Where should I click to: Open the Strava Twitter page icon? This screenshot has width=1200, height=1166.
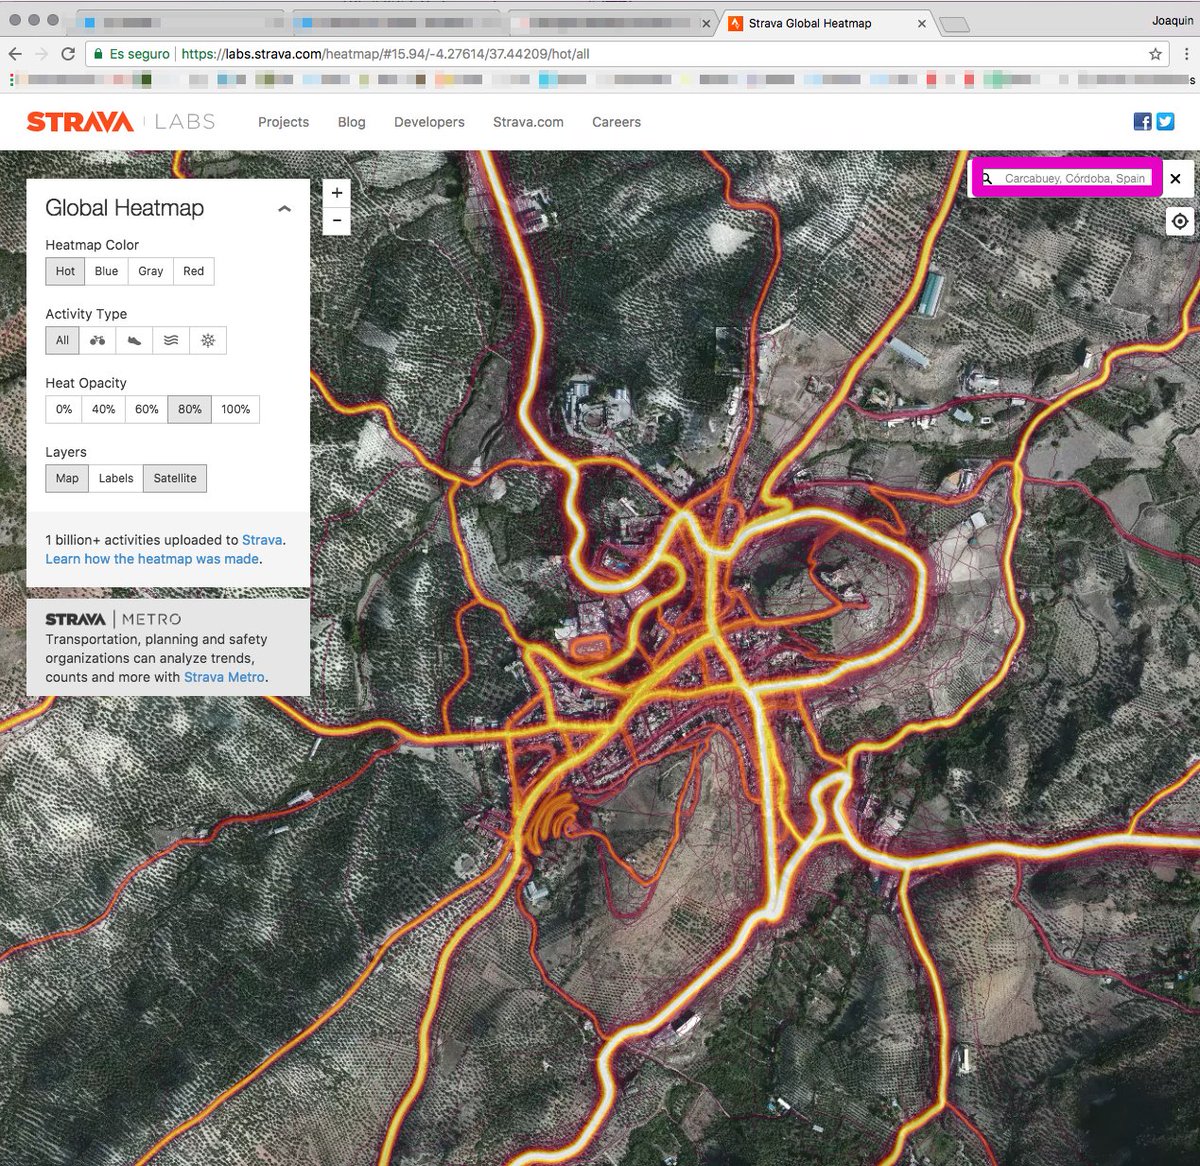click(1165, 122)
